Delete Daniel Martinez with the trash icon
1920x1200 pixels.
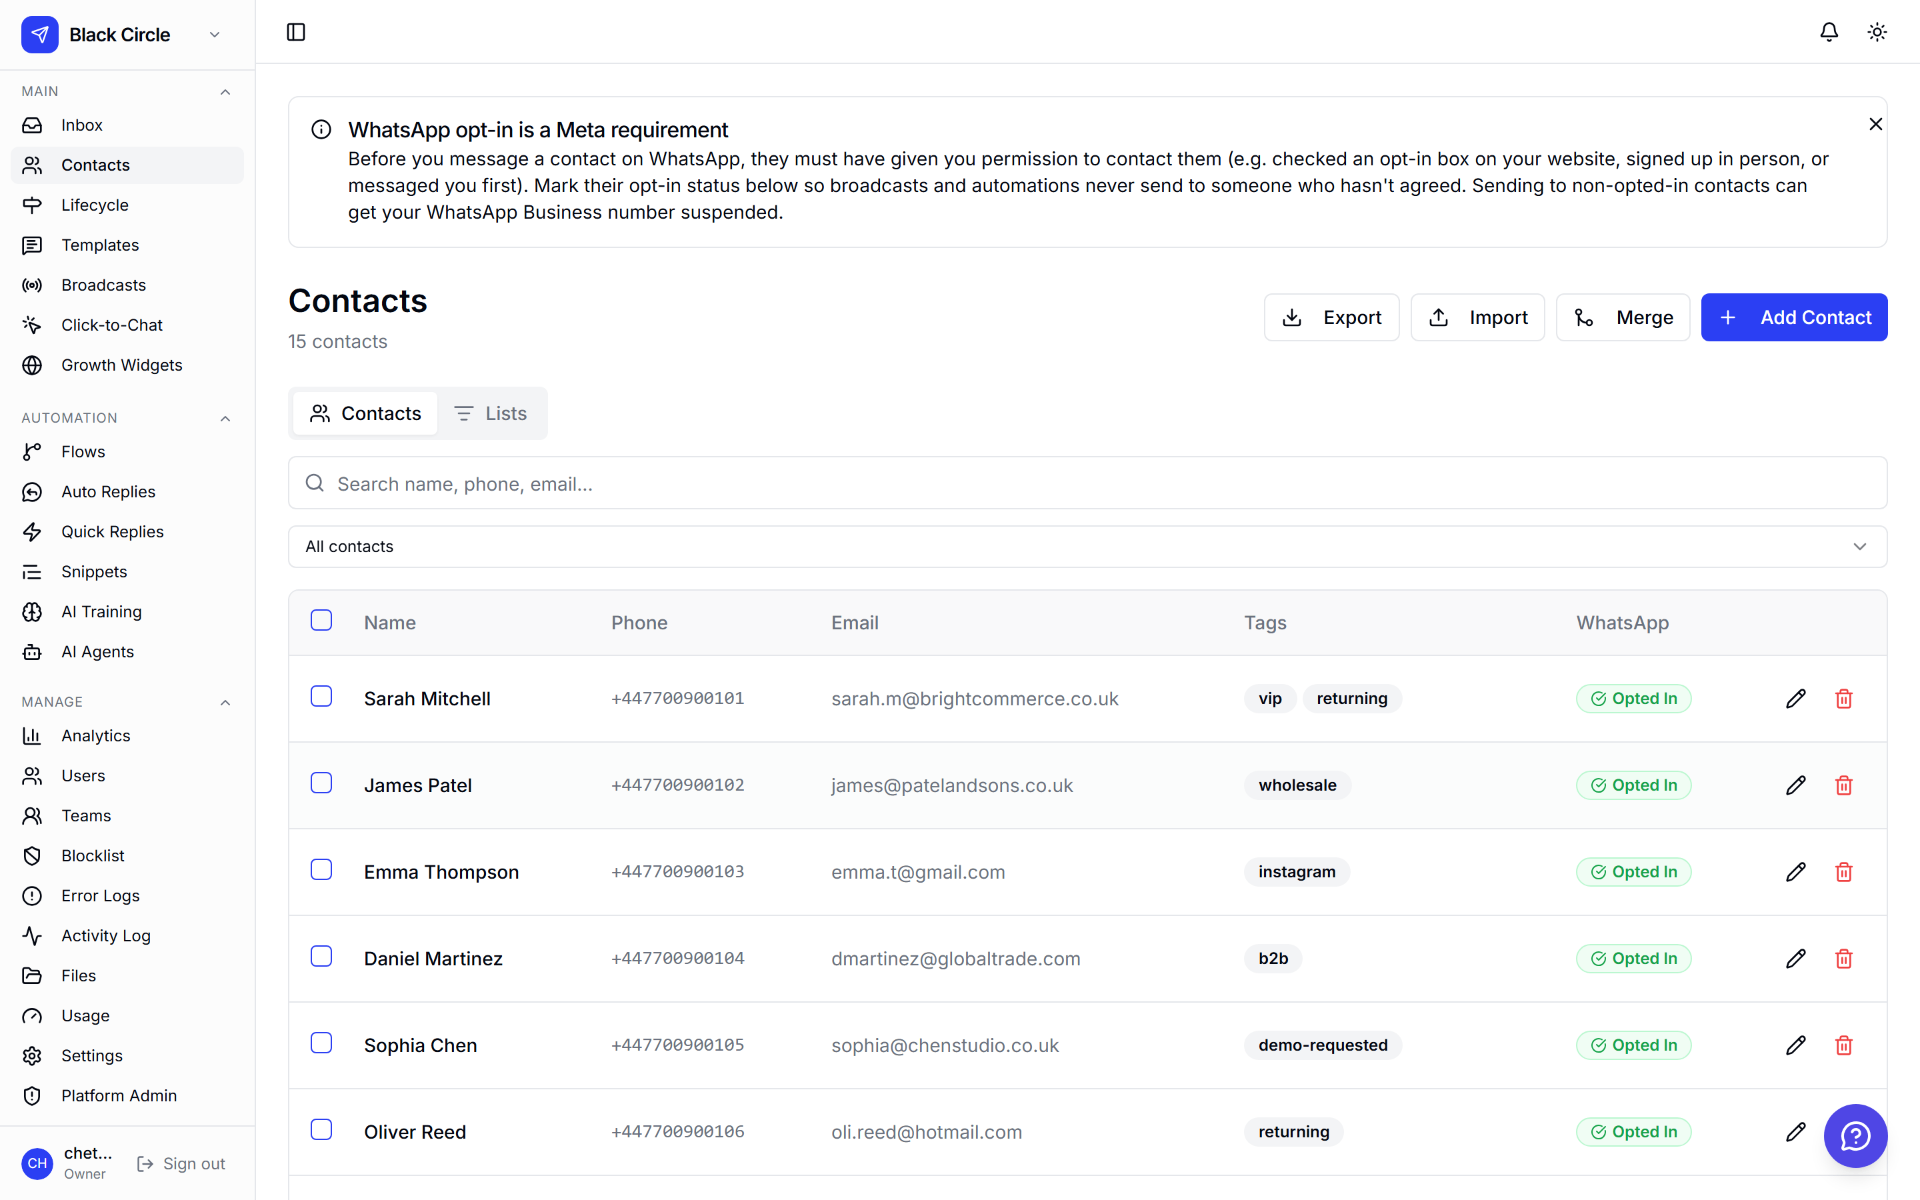(x=1844, y=959)
